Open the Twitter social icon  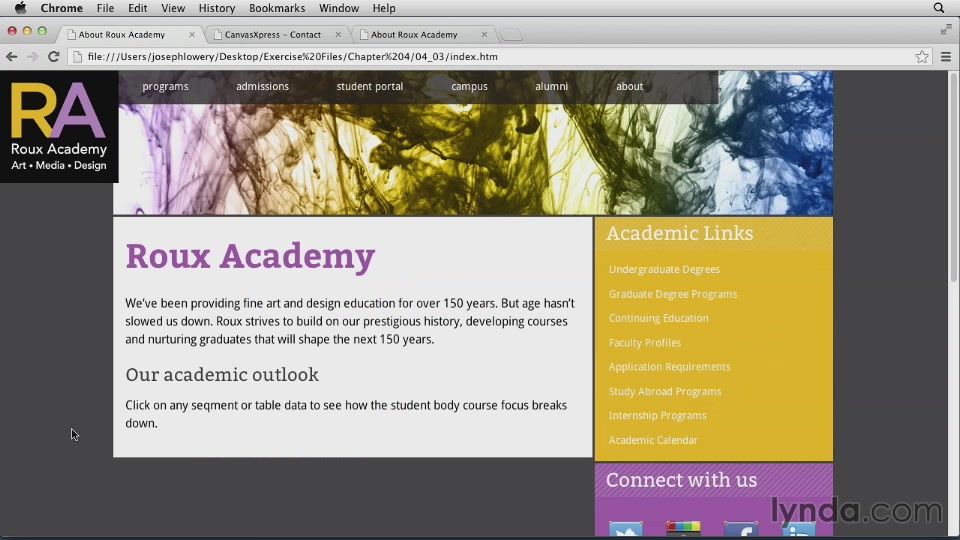626,530
